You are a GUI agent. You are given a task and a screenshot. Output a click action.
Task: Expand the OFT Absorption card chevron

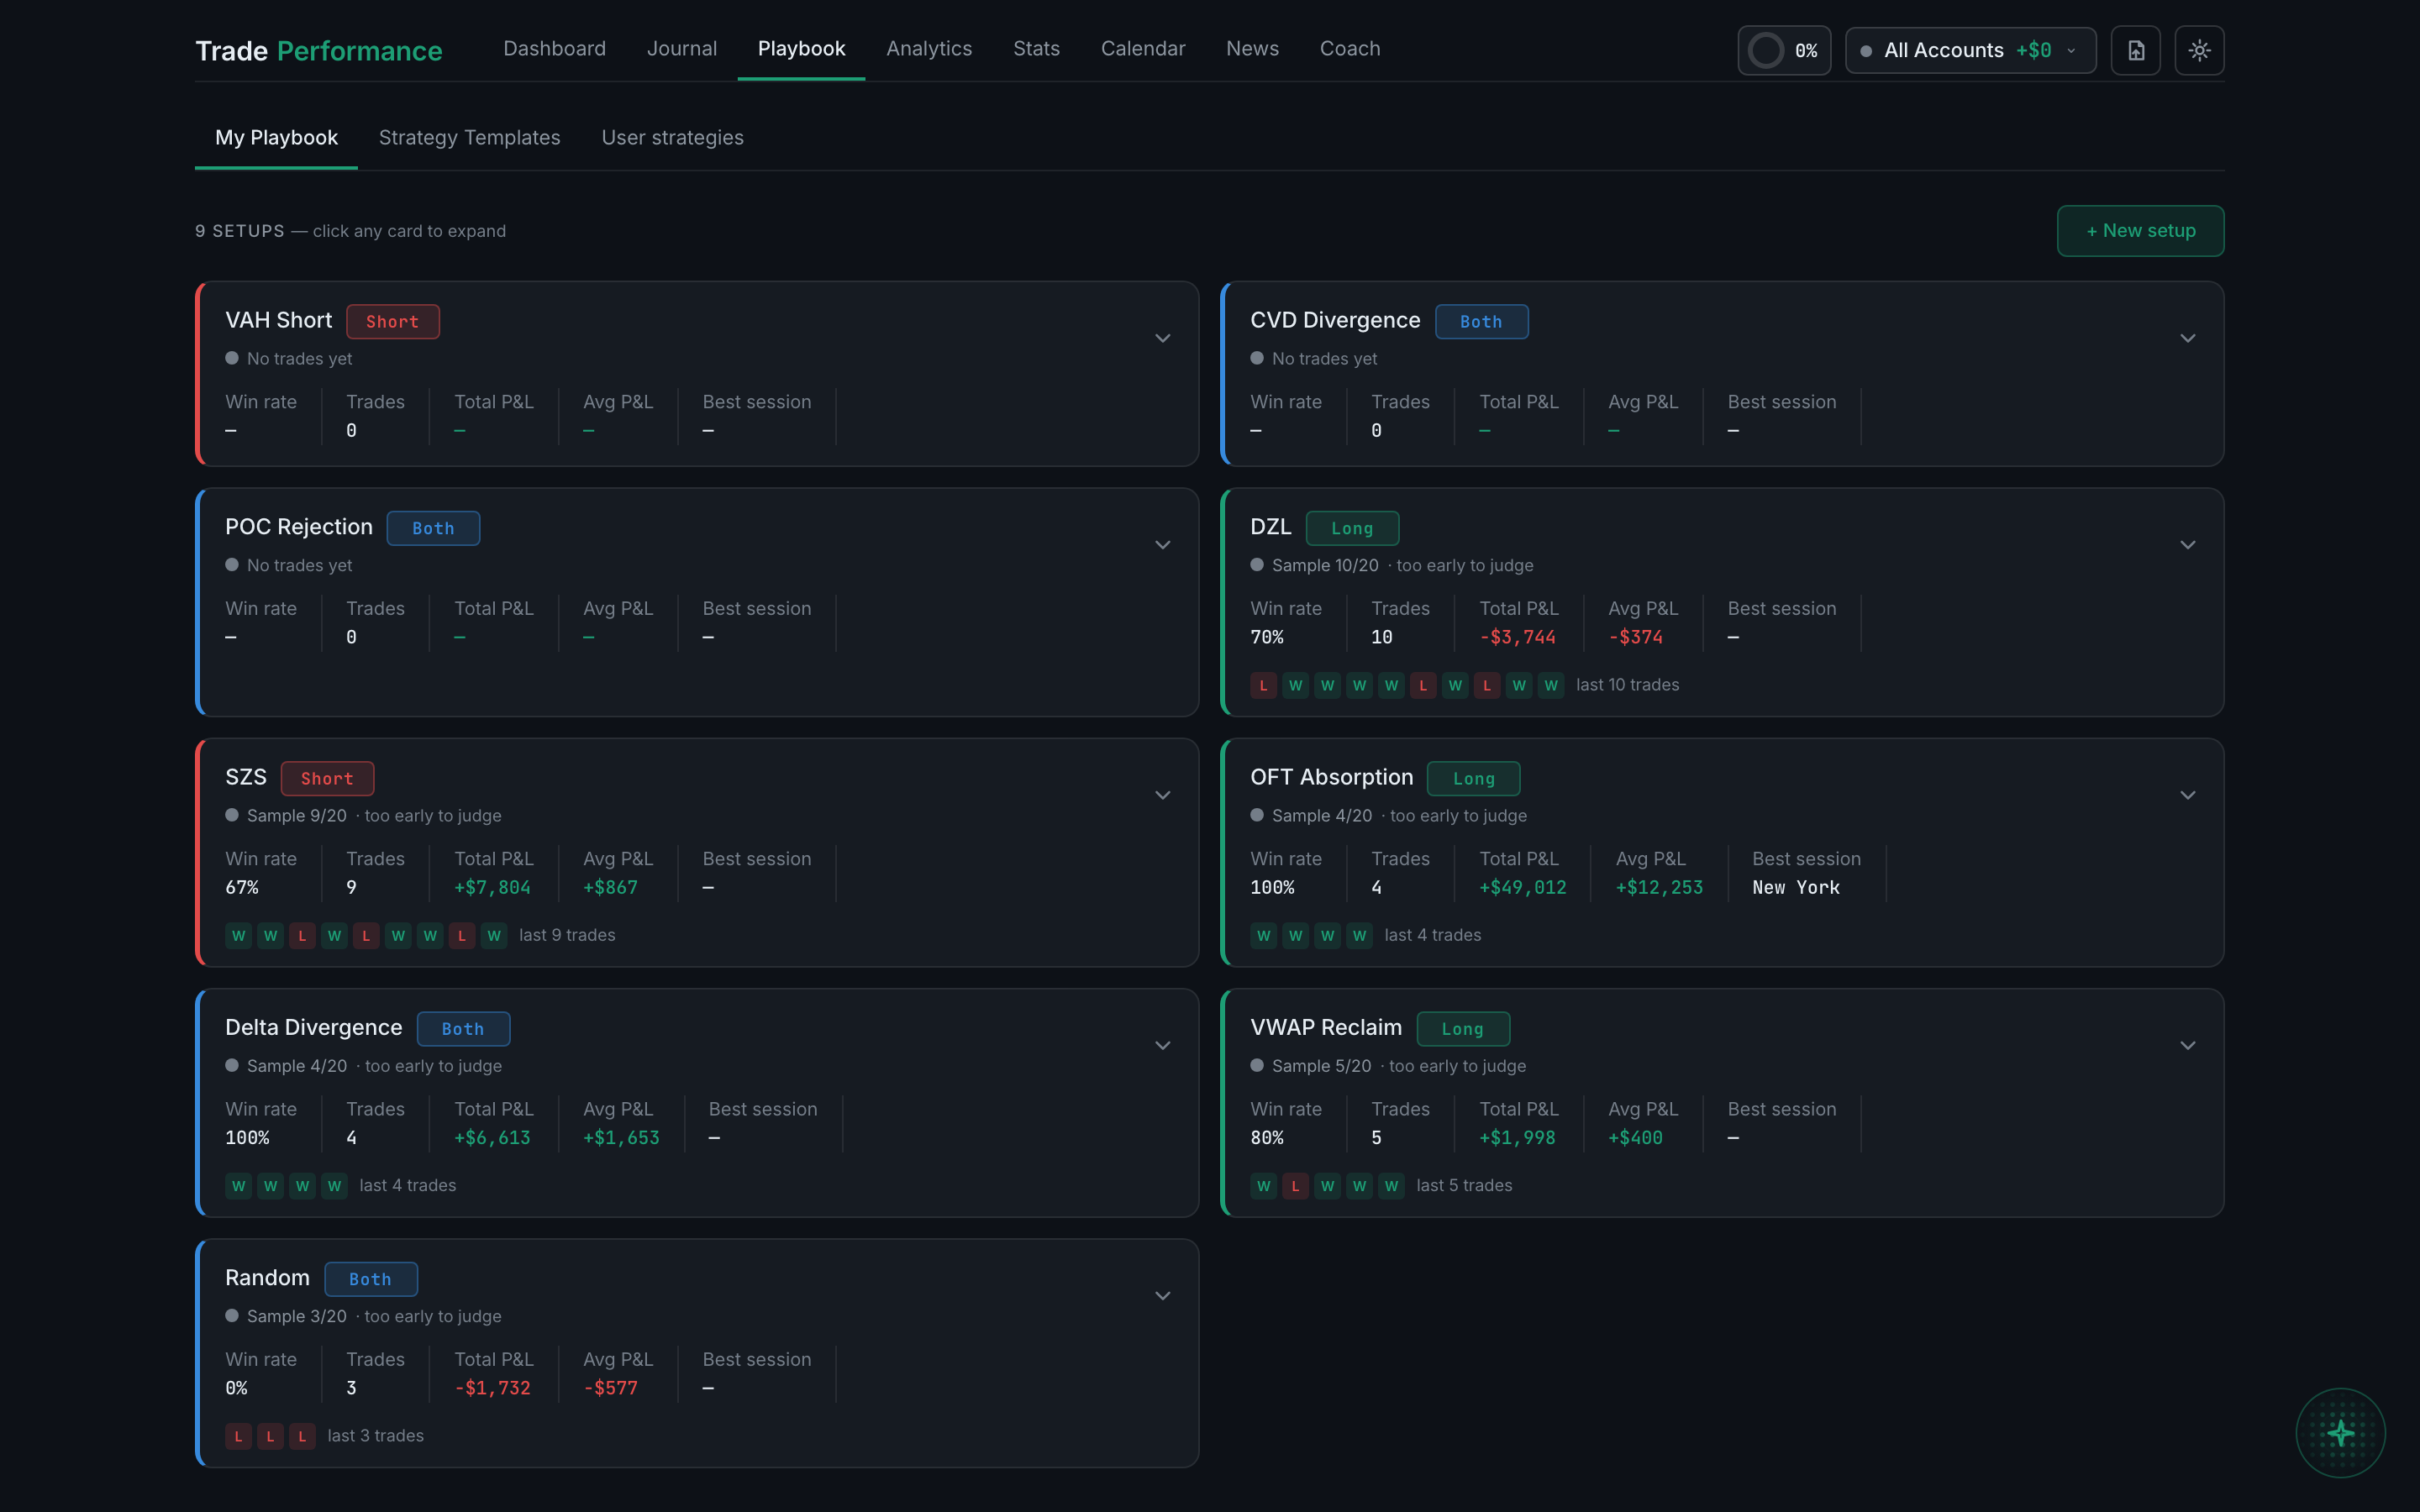(x=2187, y=795)
